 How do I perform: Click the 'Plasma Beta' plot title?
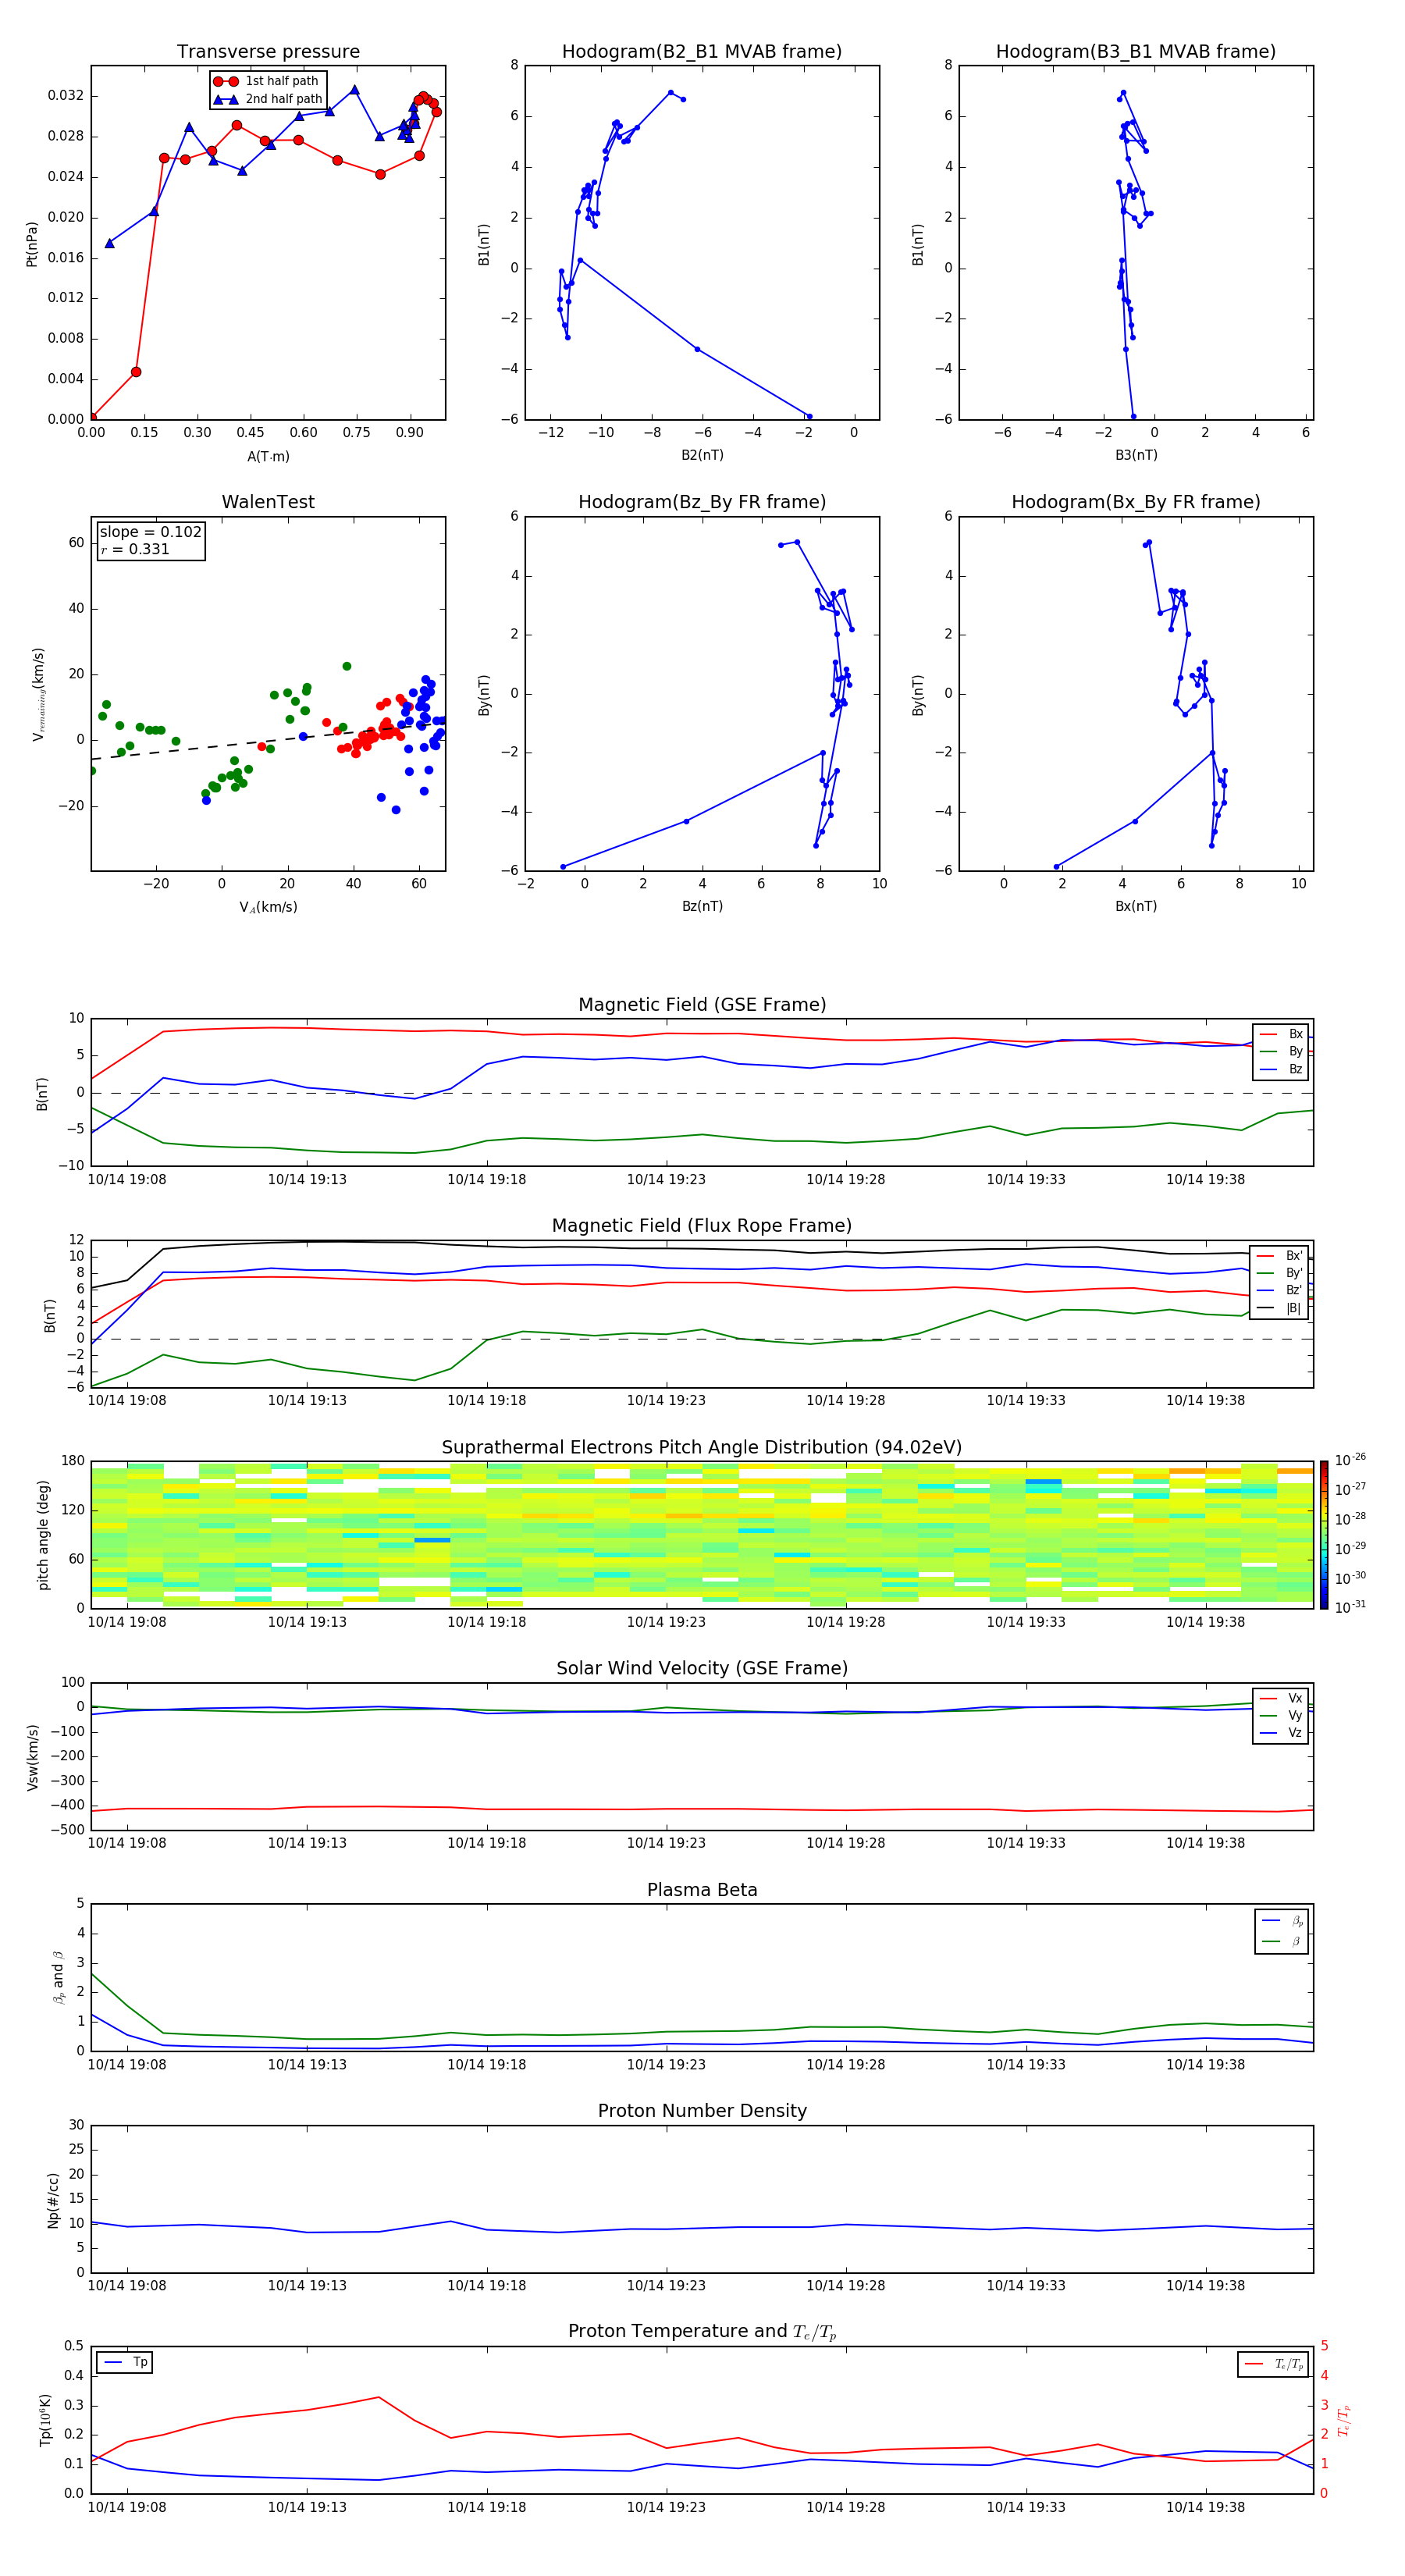pyautogui.click(x=702, y=1890)
